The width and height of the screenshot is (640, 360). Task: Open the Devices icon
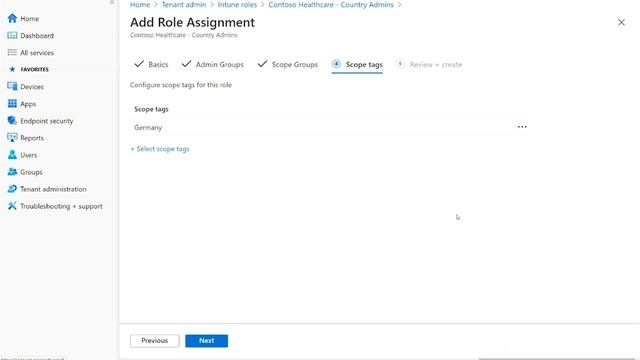[x=12, y=87]
